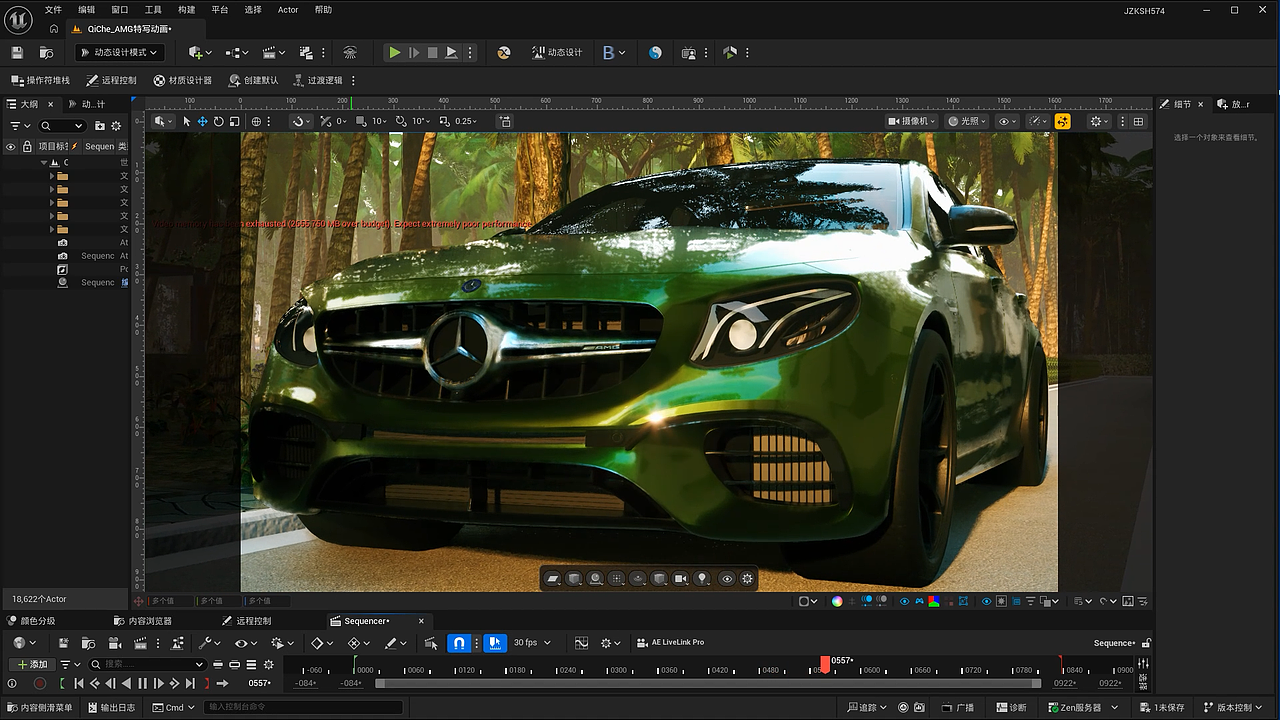Open the 诊断 diagnostics status item

tap(1013, 707)
